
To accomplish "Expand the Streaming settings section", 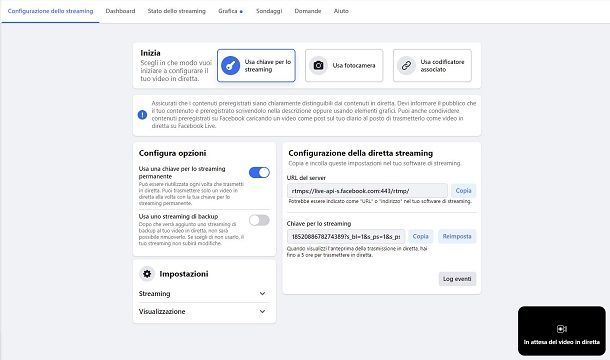I will [204, 293].
